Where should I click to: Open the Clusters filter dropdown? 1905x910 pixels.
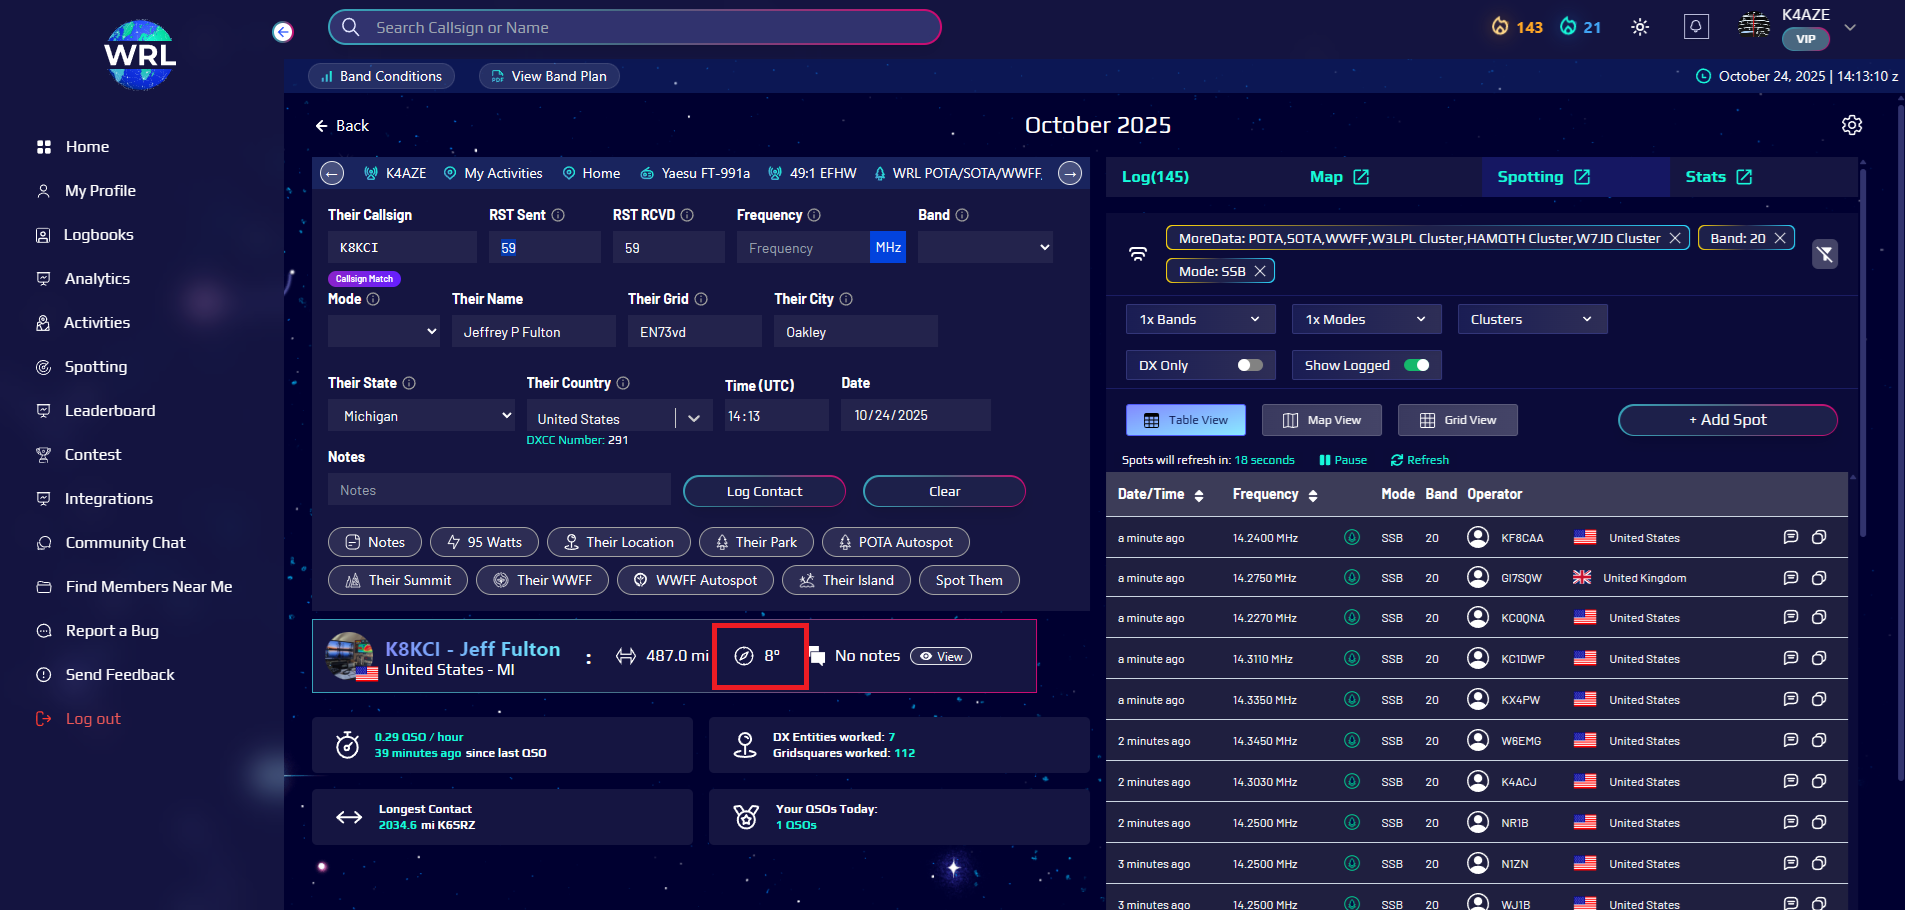tap(1533, 319)
